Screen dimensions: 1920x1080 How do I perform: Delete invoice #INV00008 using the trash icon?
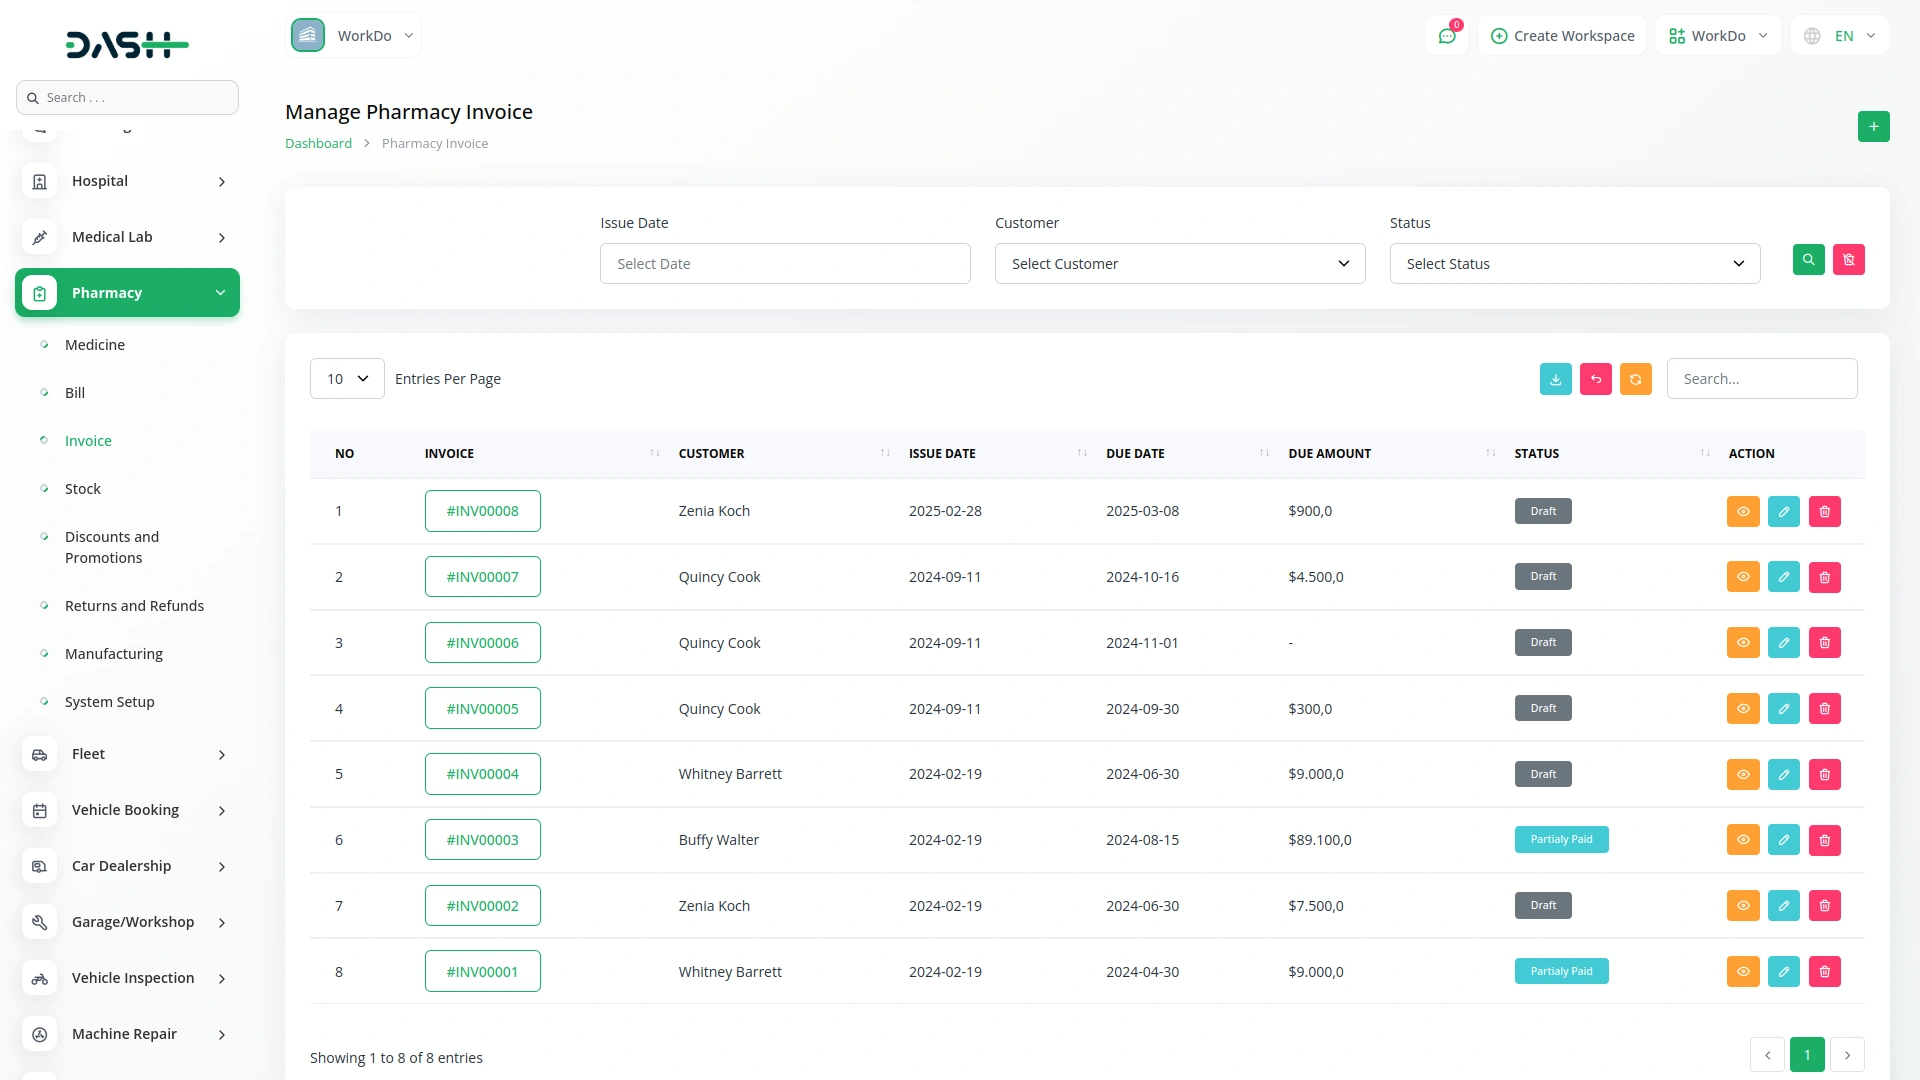pyautogui.click(x=1824, y=512)
